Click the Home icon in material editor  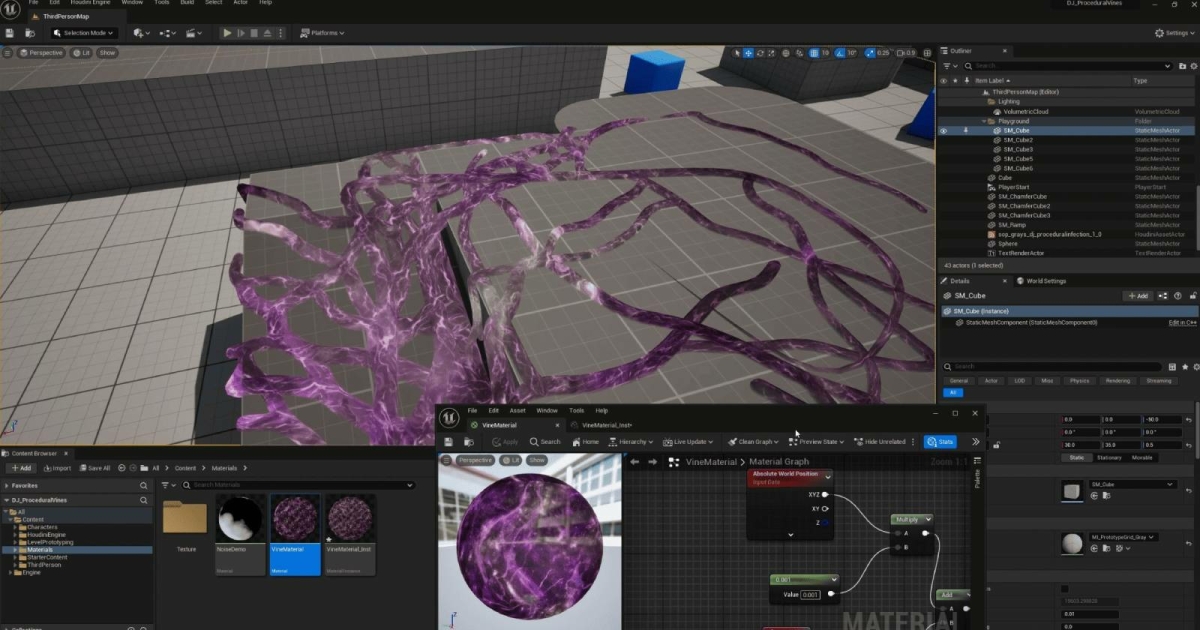585,441
